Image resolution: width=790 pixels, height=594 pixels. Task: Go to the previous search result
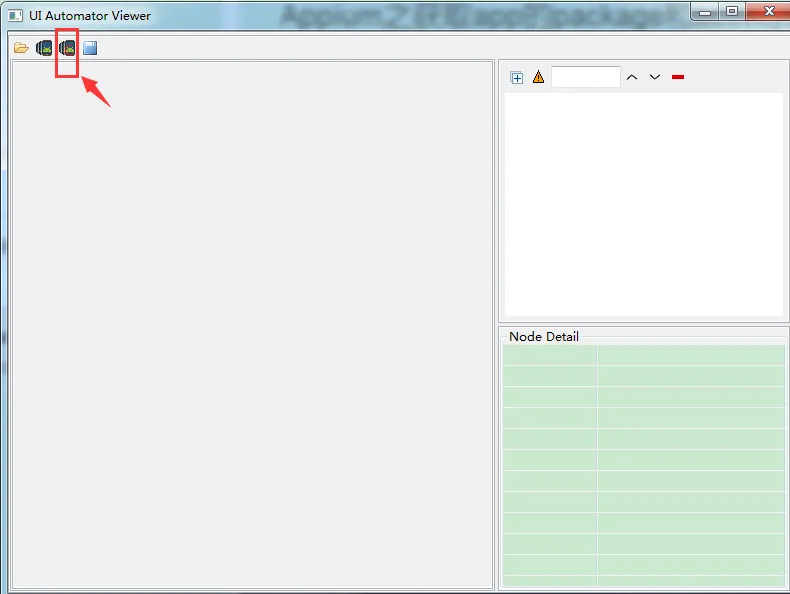pos(632,77)
